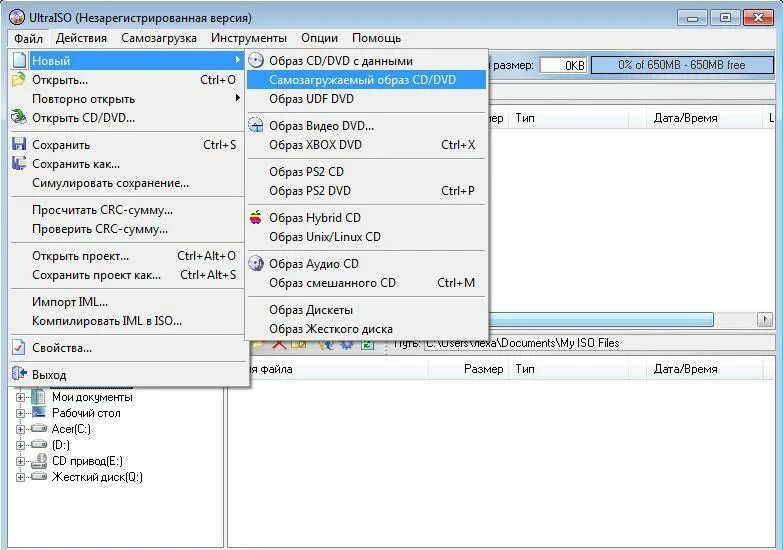The image size is (783, 550).
Task: Click the open folder icon beside Открыть...
Action: click(18, 79)
